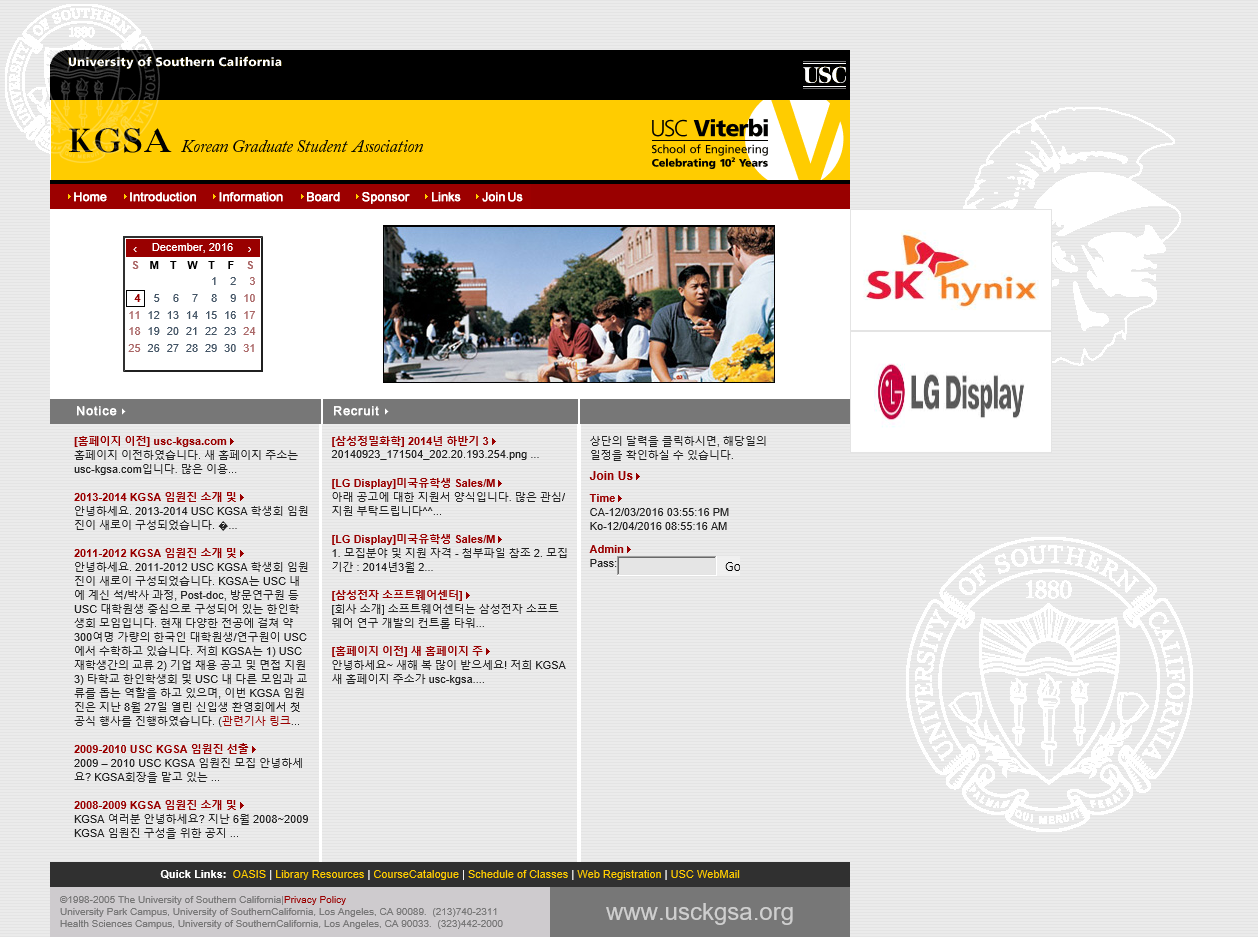Screen dimensions: 1258x937
Task: Click the USC logo in header
Action: [824, 75]
